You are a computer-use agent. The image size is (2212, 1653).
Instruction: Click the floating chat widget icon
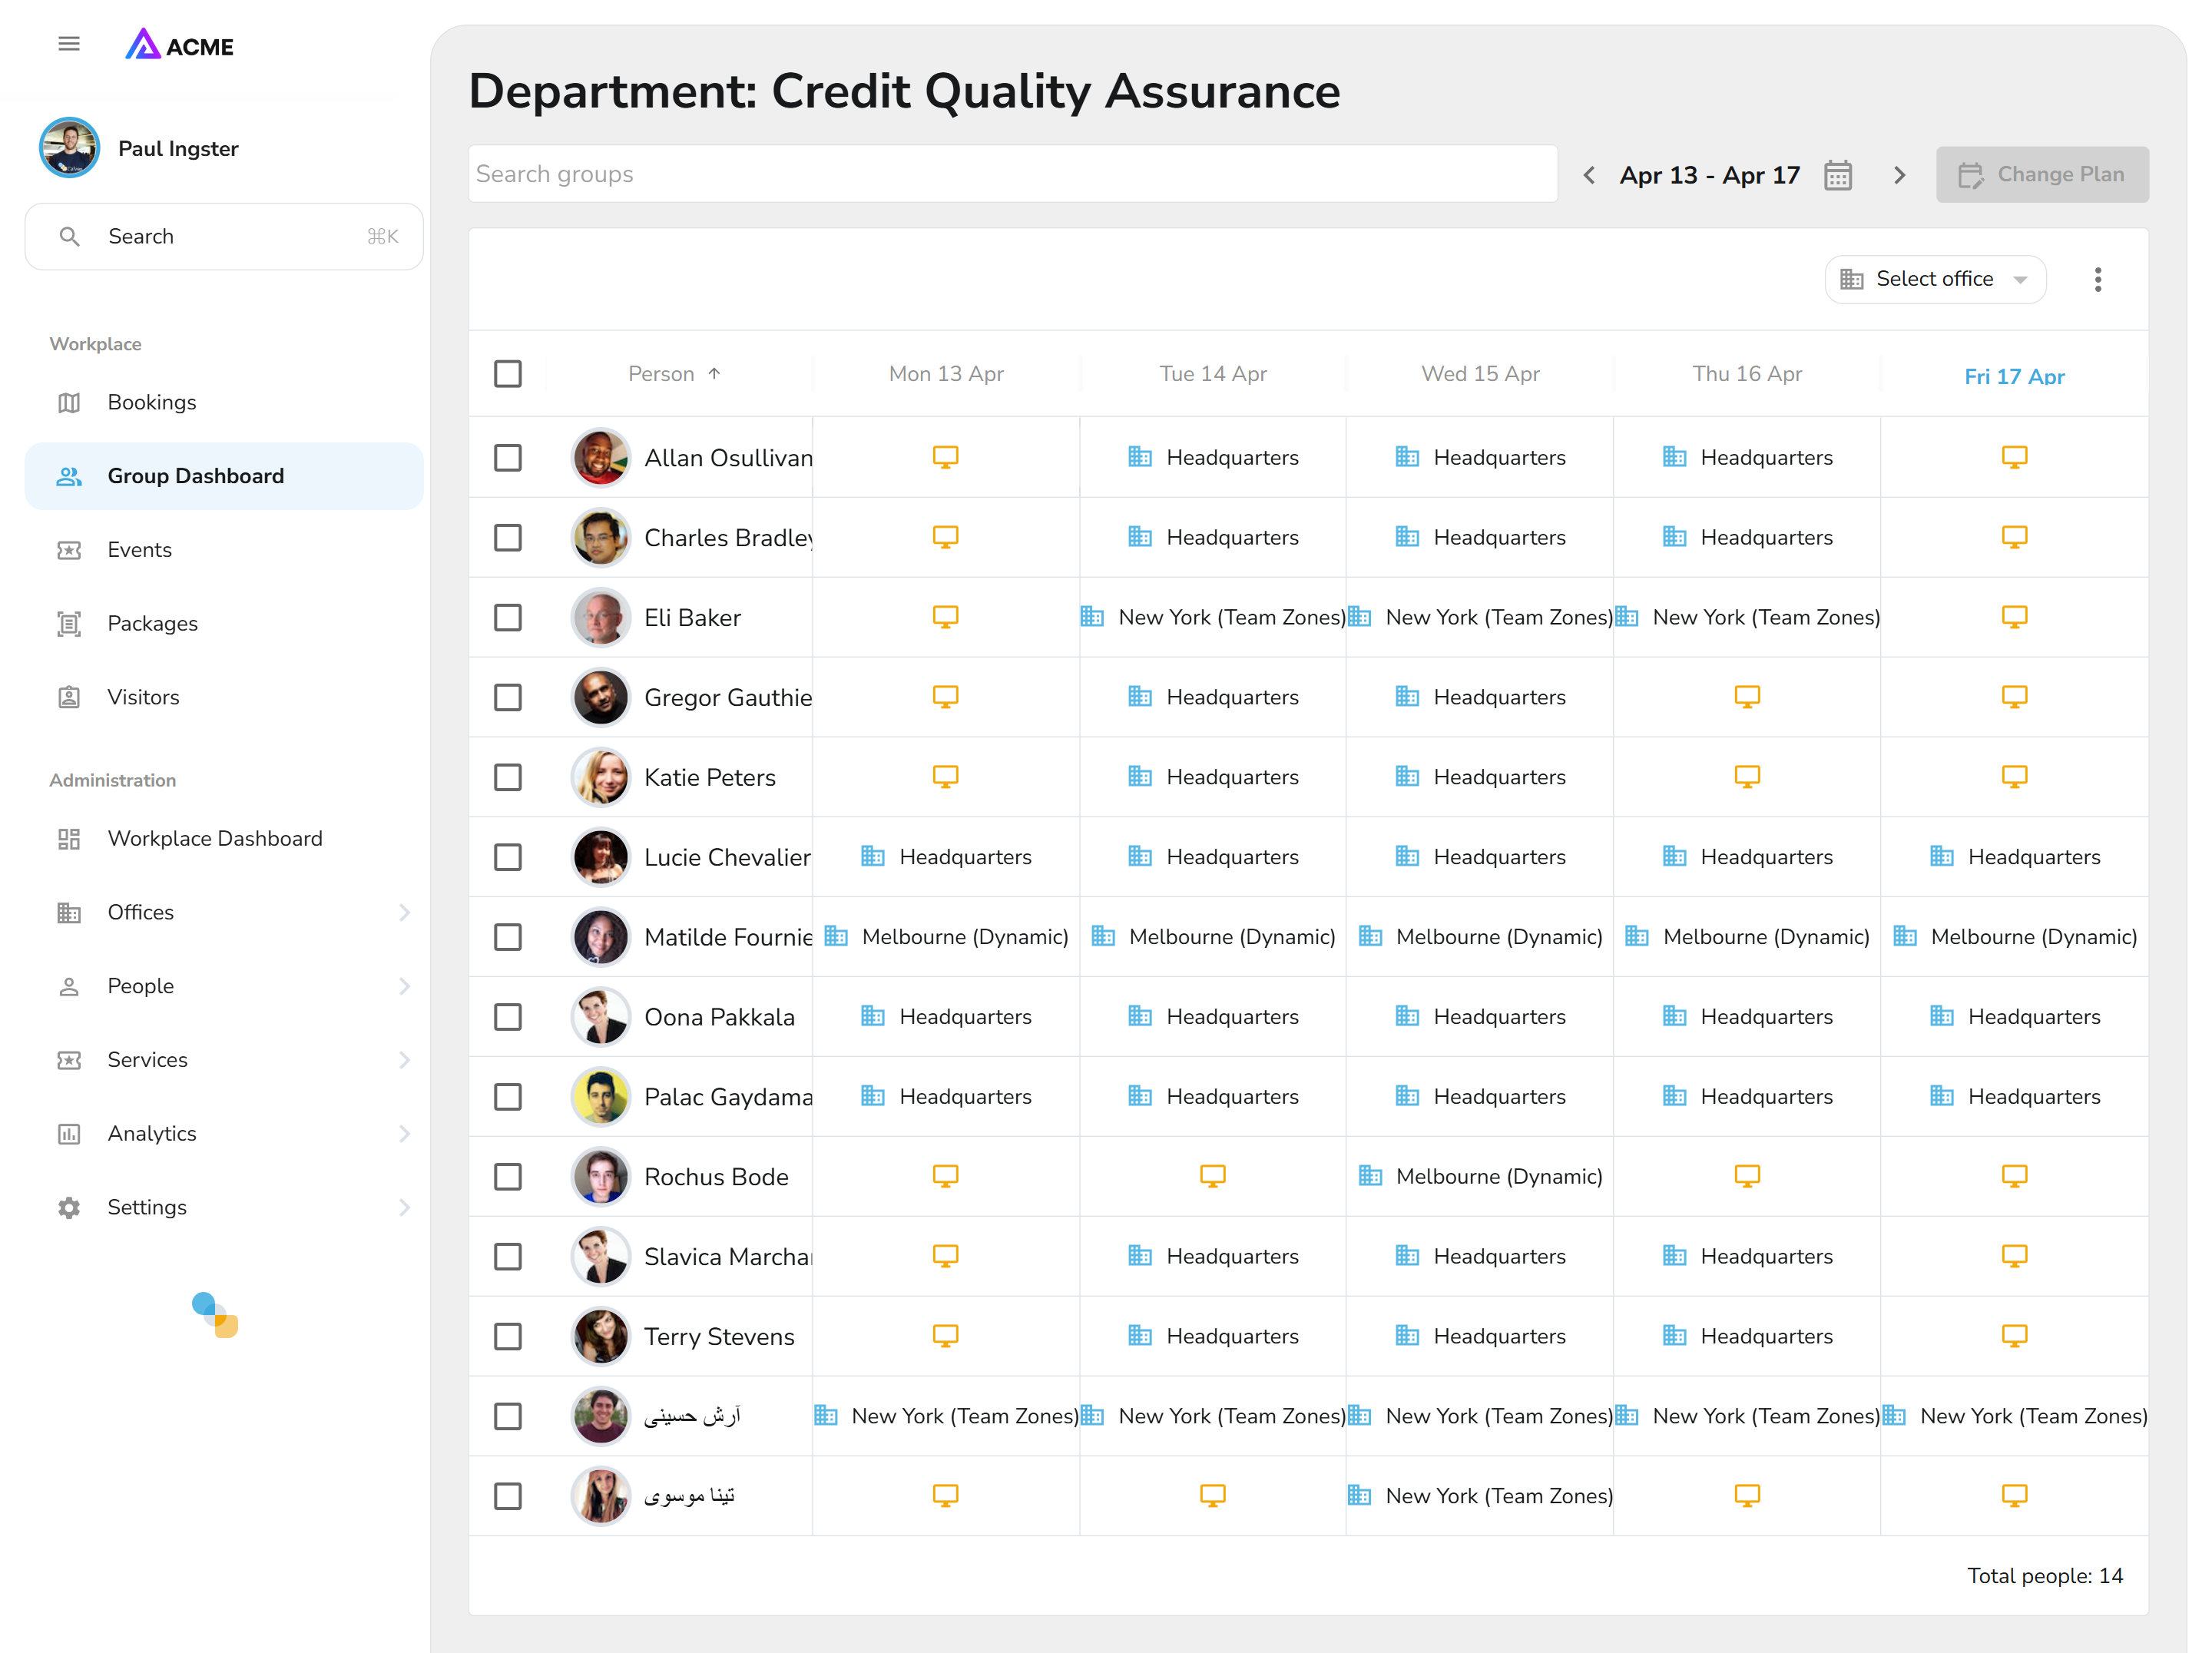coord(215,1314)
